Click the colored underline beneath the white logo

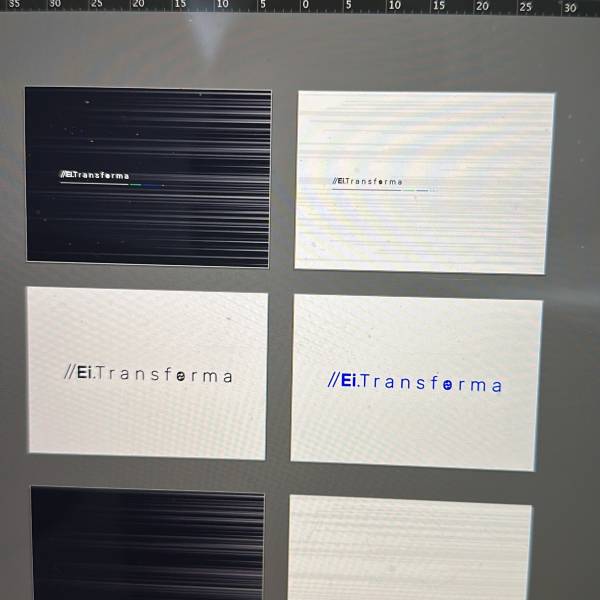(112, 184)
